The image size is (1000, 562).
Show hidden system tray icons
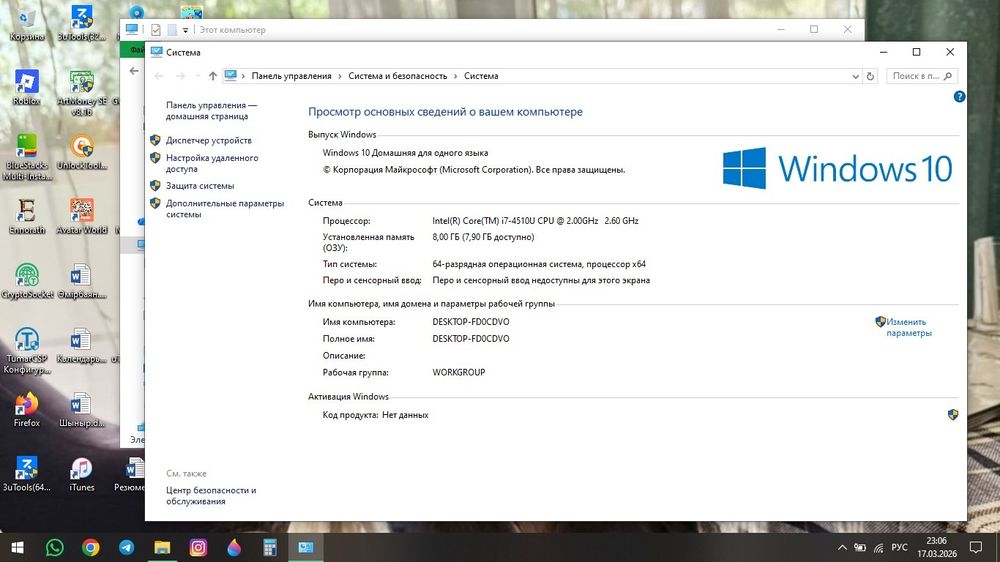pos(842,547)
